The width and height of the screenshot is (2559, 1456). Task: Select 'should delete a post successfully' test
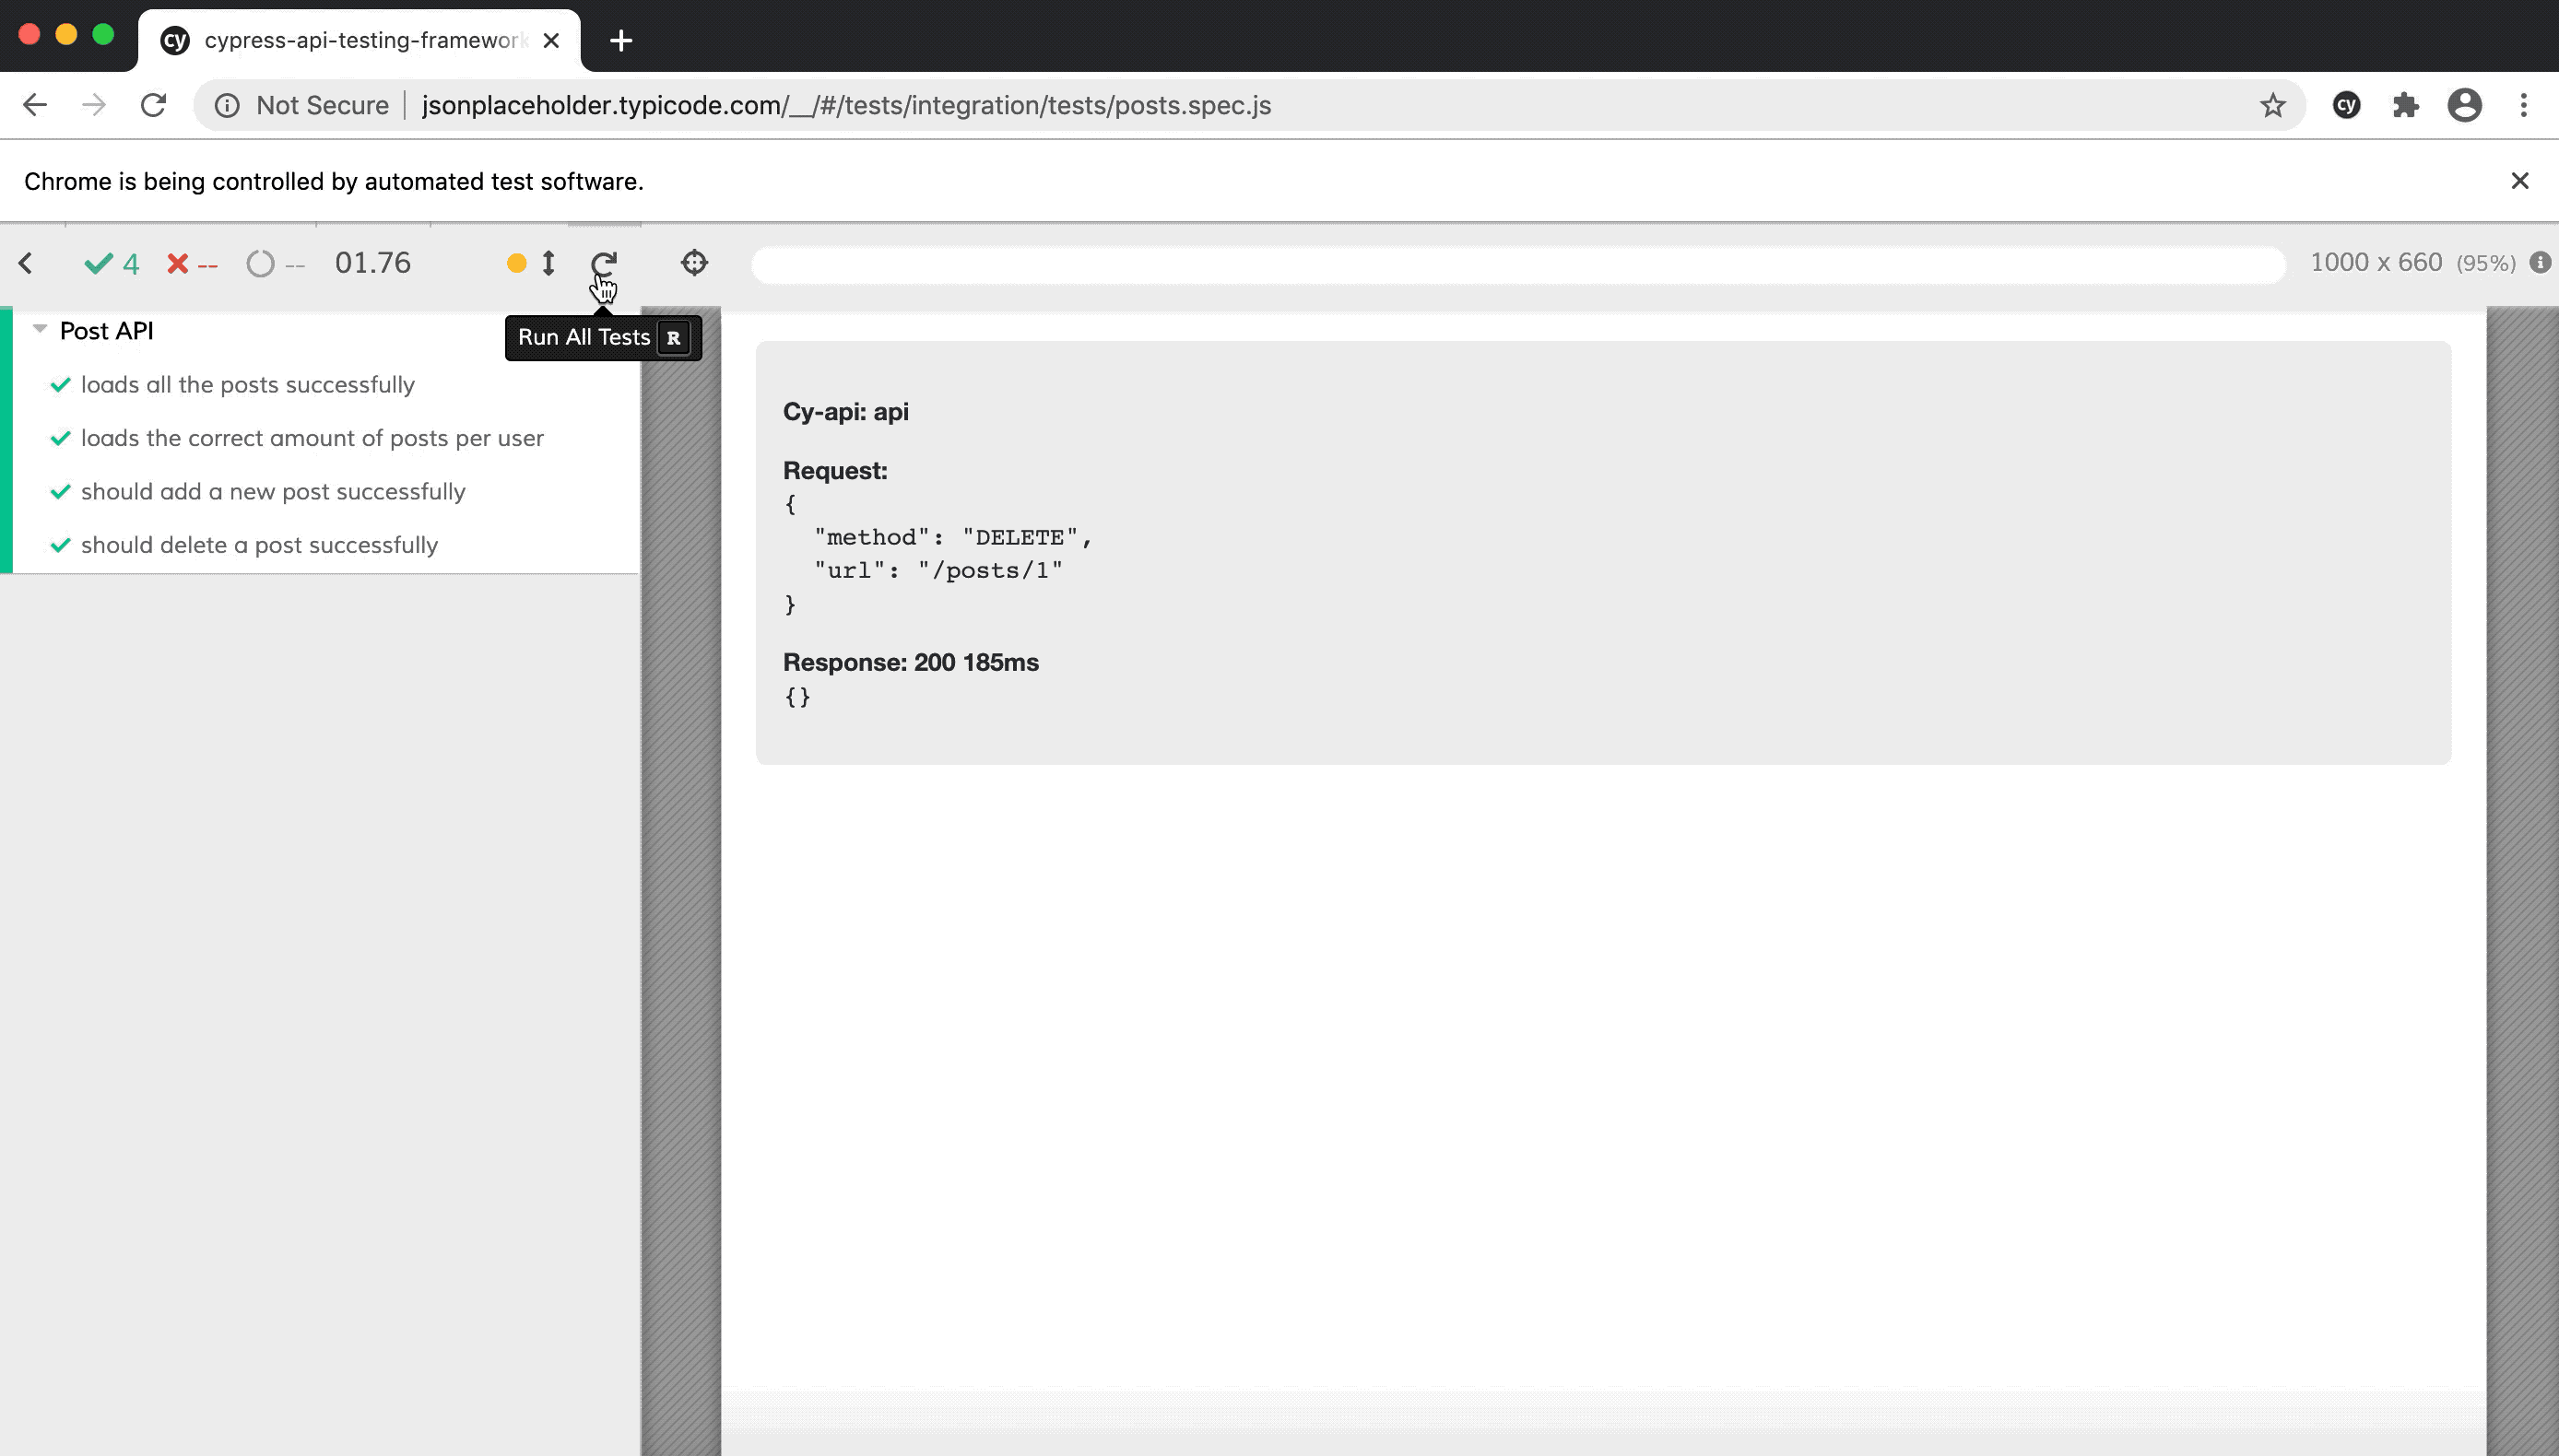(260, 545)
